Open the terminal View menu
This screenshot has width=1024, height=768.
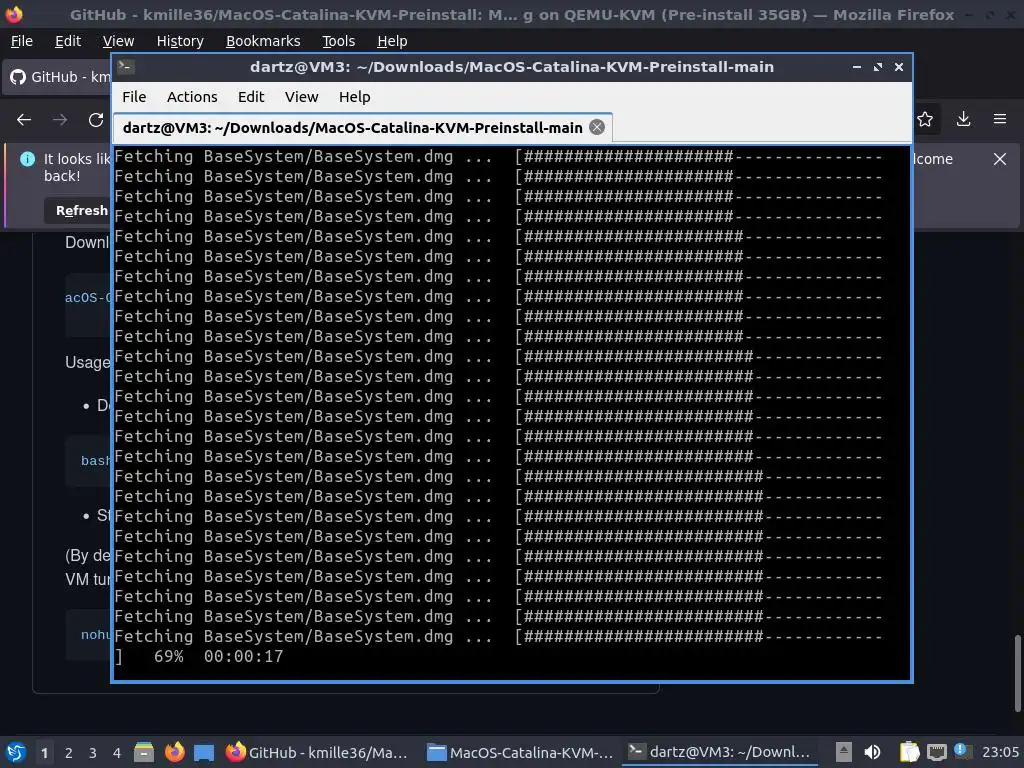[301, 97]
